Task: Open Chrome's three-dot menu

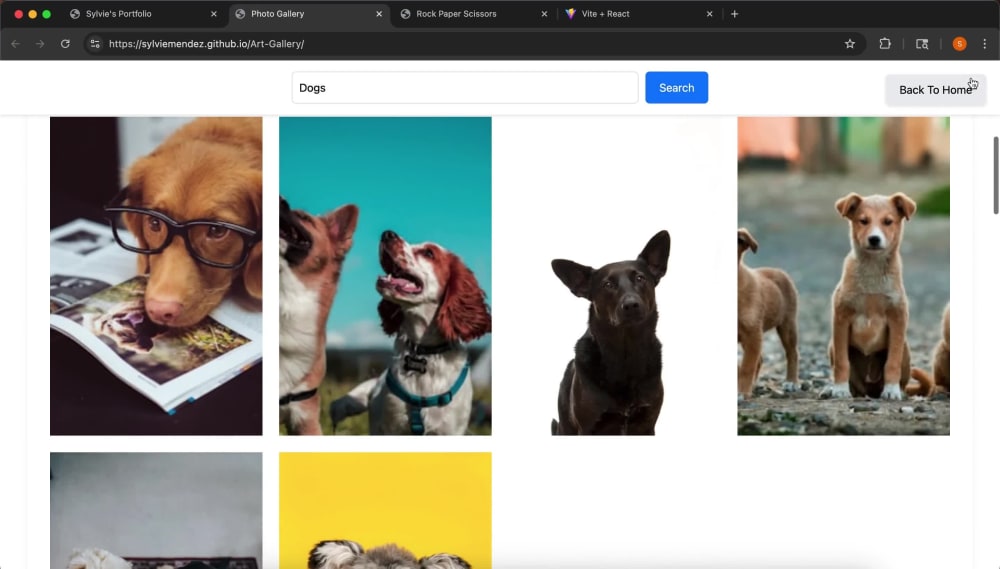Action: (x=985, y=44)
